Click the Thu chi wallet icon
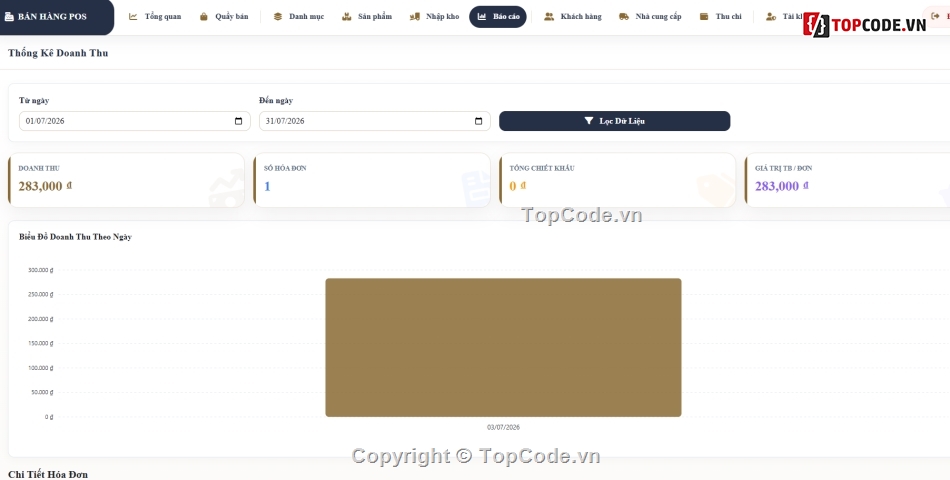The width and height of the screenshot is (950, 480). coord(704,16)
